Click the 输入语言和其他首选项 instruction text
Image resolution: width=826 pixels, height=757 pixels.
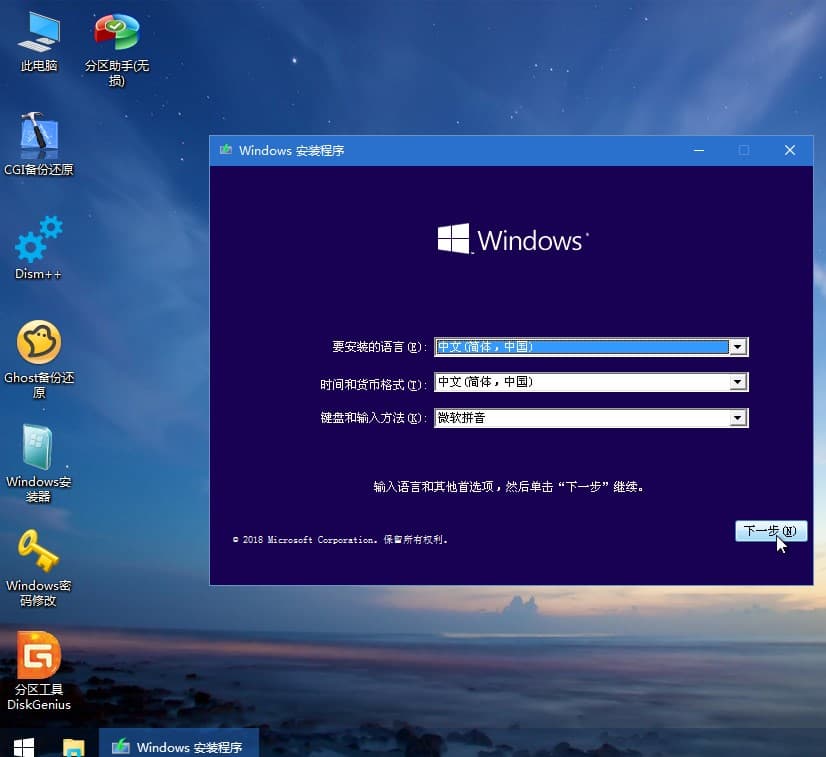click(x=508, y=487)
